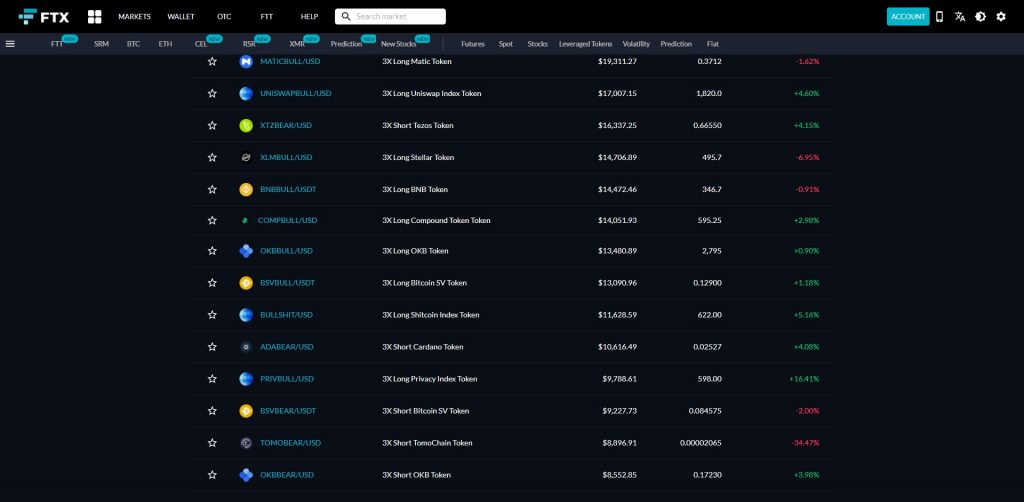Open the WALLET menu
The image size is (1024, 502).
(181, 17)
